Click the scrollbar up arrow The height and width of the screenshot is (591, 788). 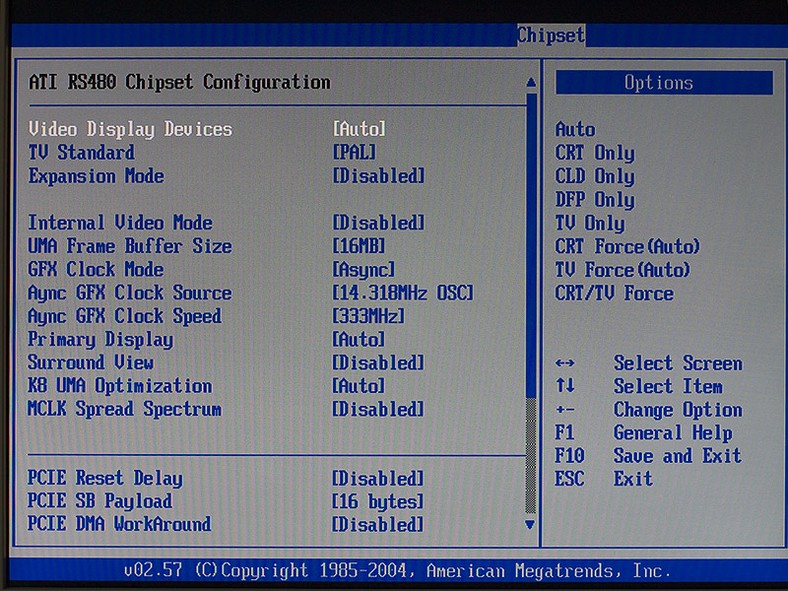pos(531,82)
